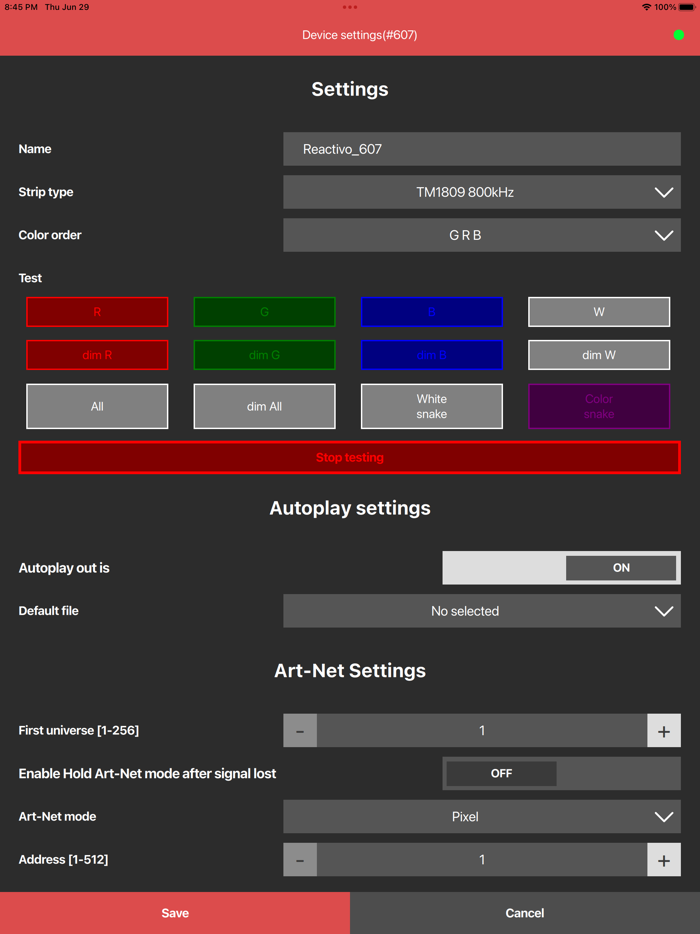
Task: Toggle Enable Hold Art-Net mode switch
Action: coord(561,773)
